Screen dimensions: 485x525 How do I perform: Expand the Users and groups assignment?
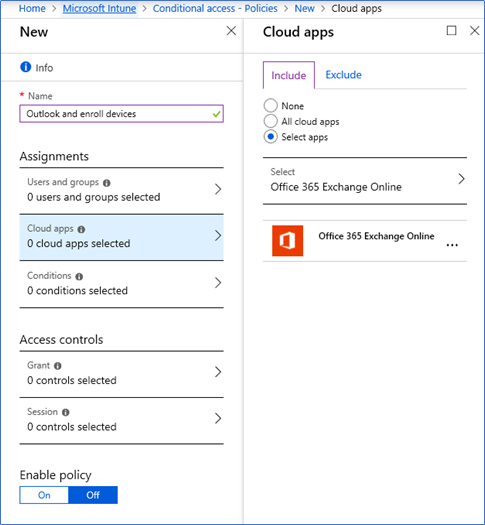pos(122,190)
